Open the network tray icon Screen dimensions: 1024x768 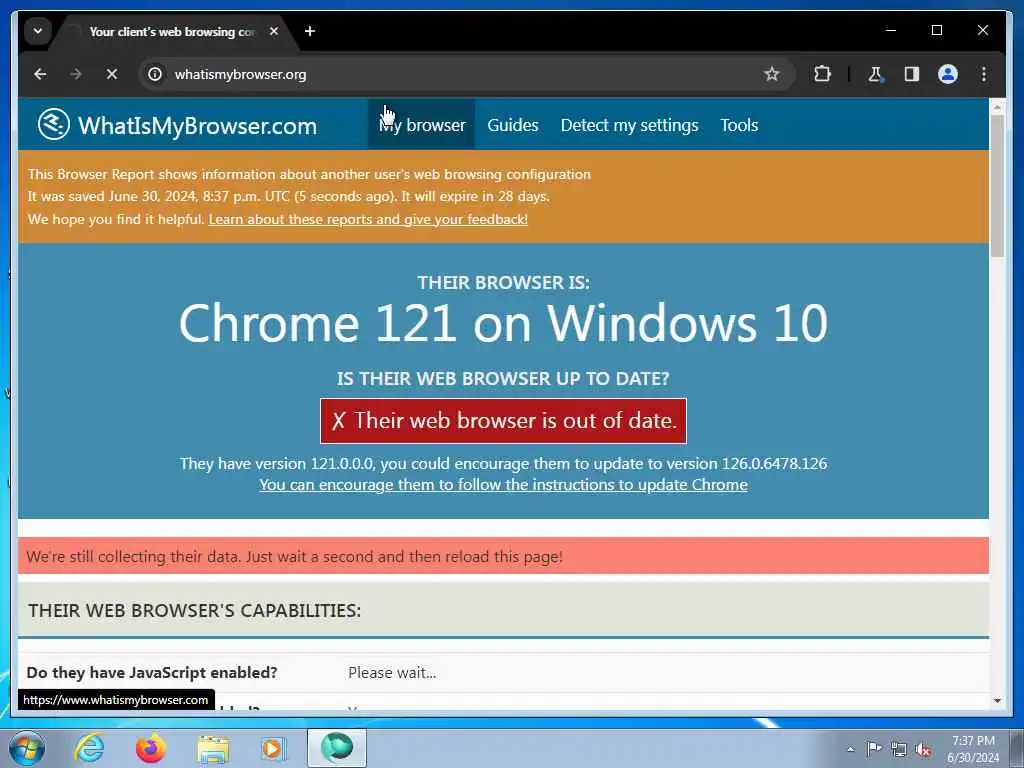tap(899, 749)
